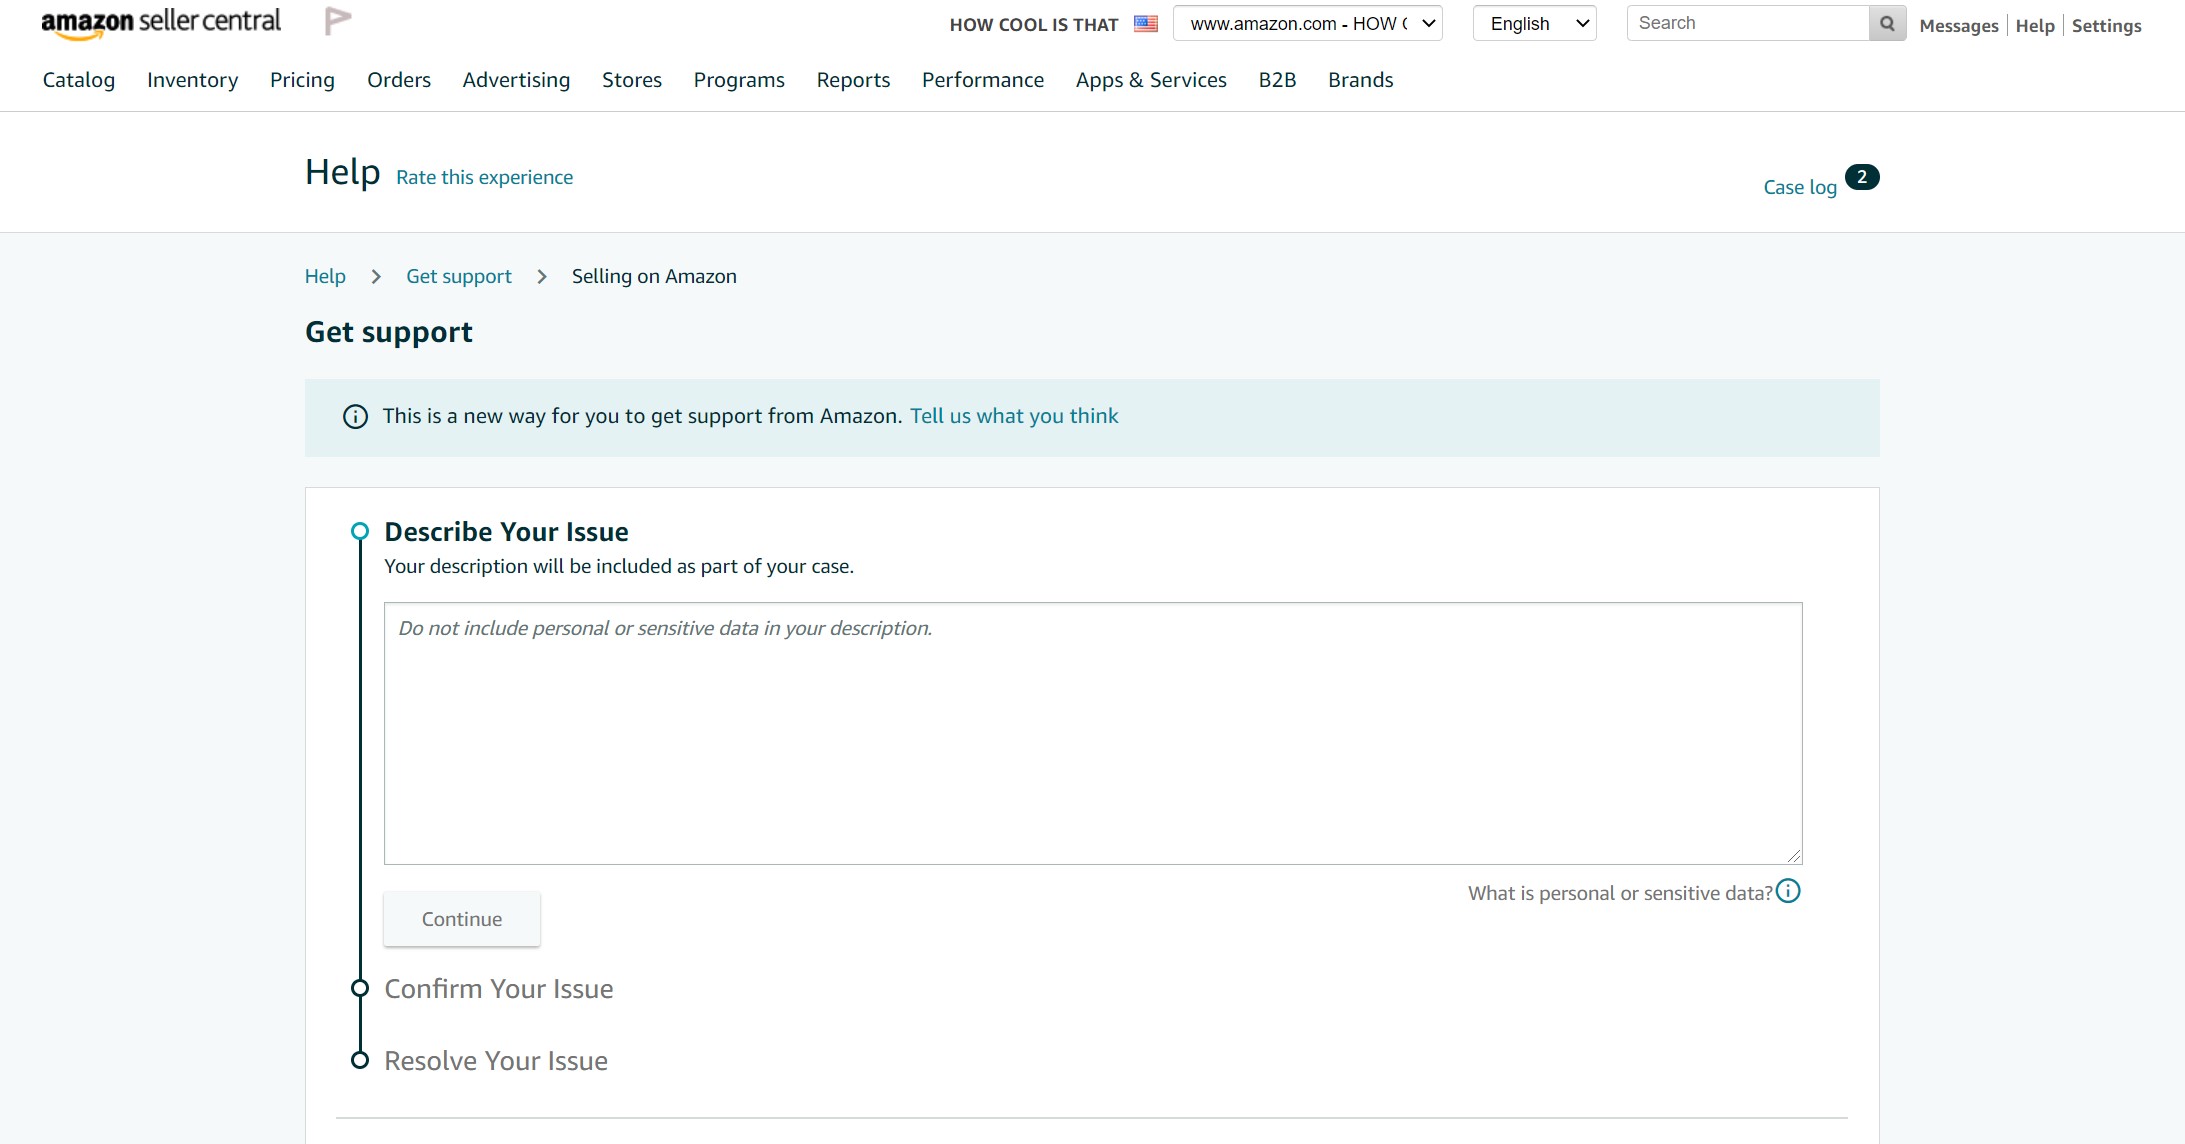Click the header Search field
This screenshot has width=2185, height=1144.
(x=1747, y=23)
